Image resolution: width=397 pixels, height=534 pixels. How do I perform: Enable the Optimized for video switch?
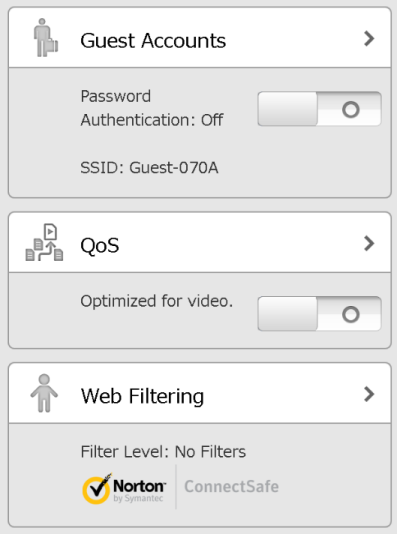(319, 314)
